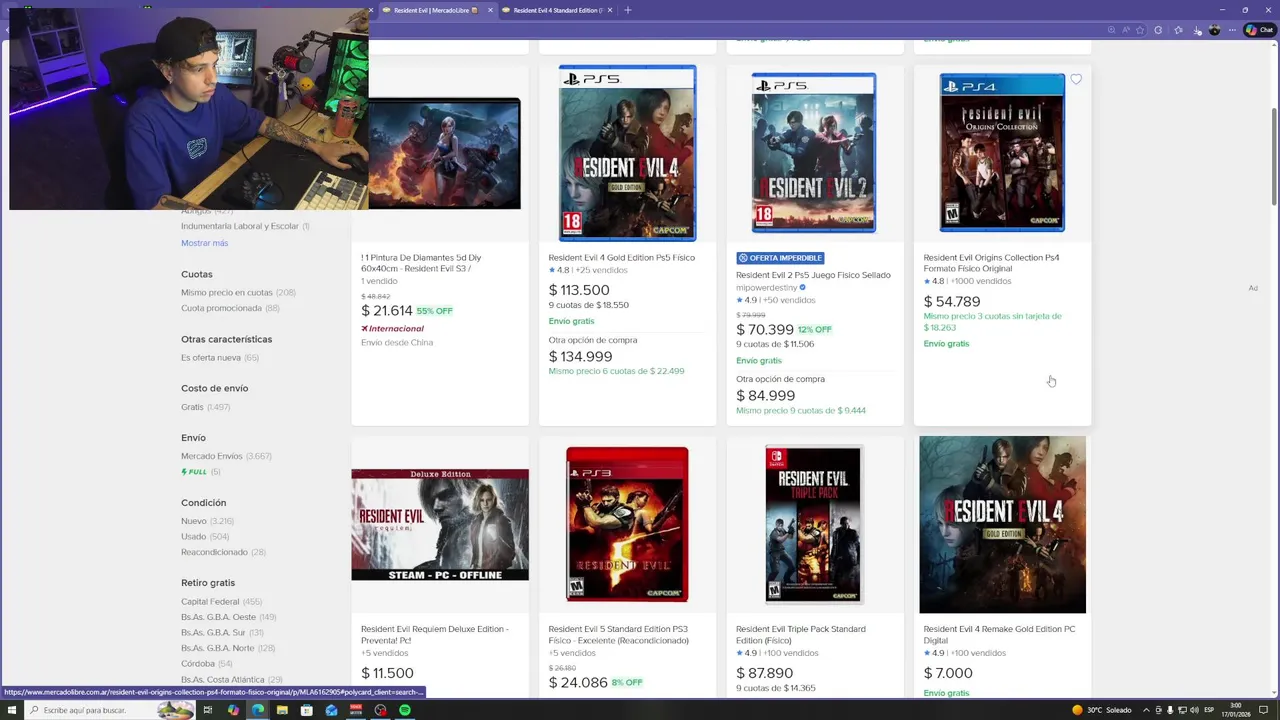Screen dimensions: 1280x720
Task: Open the browser extension icon beside address bar
Action: click(1158, 30)
